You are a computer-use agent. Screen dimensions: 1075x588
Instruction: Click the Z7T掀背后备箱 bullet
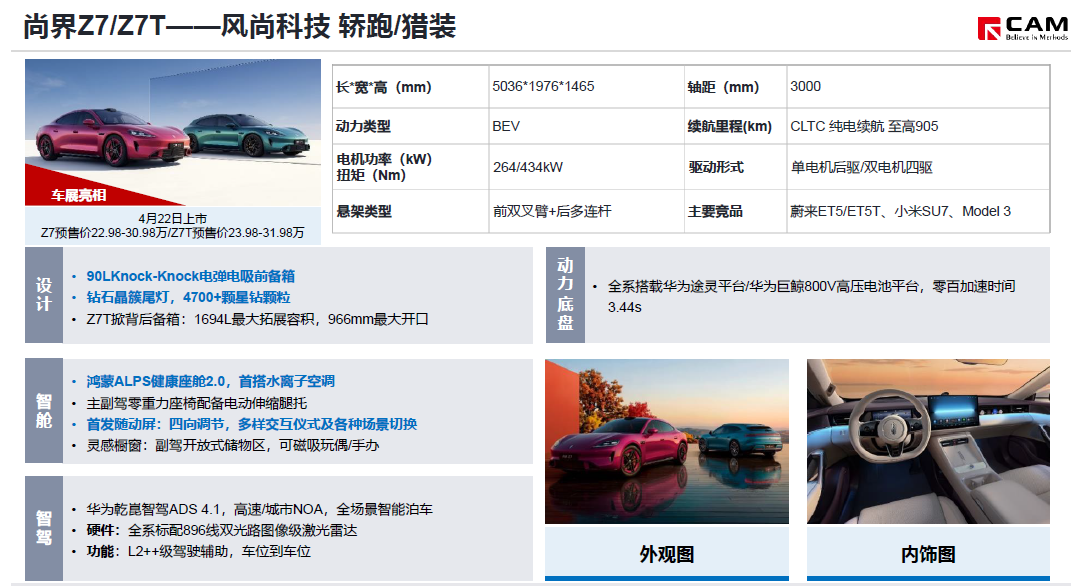tap(257, 319)
